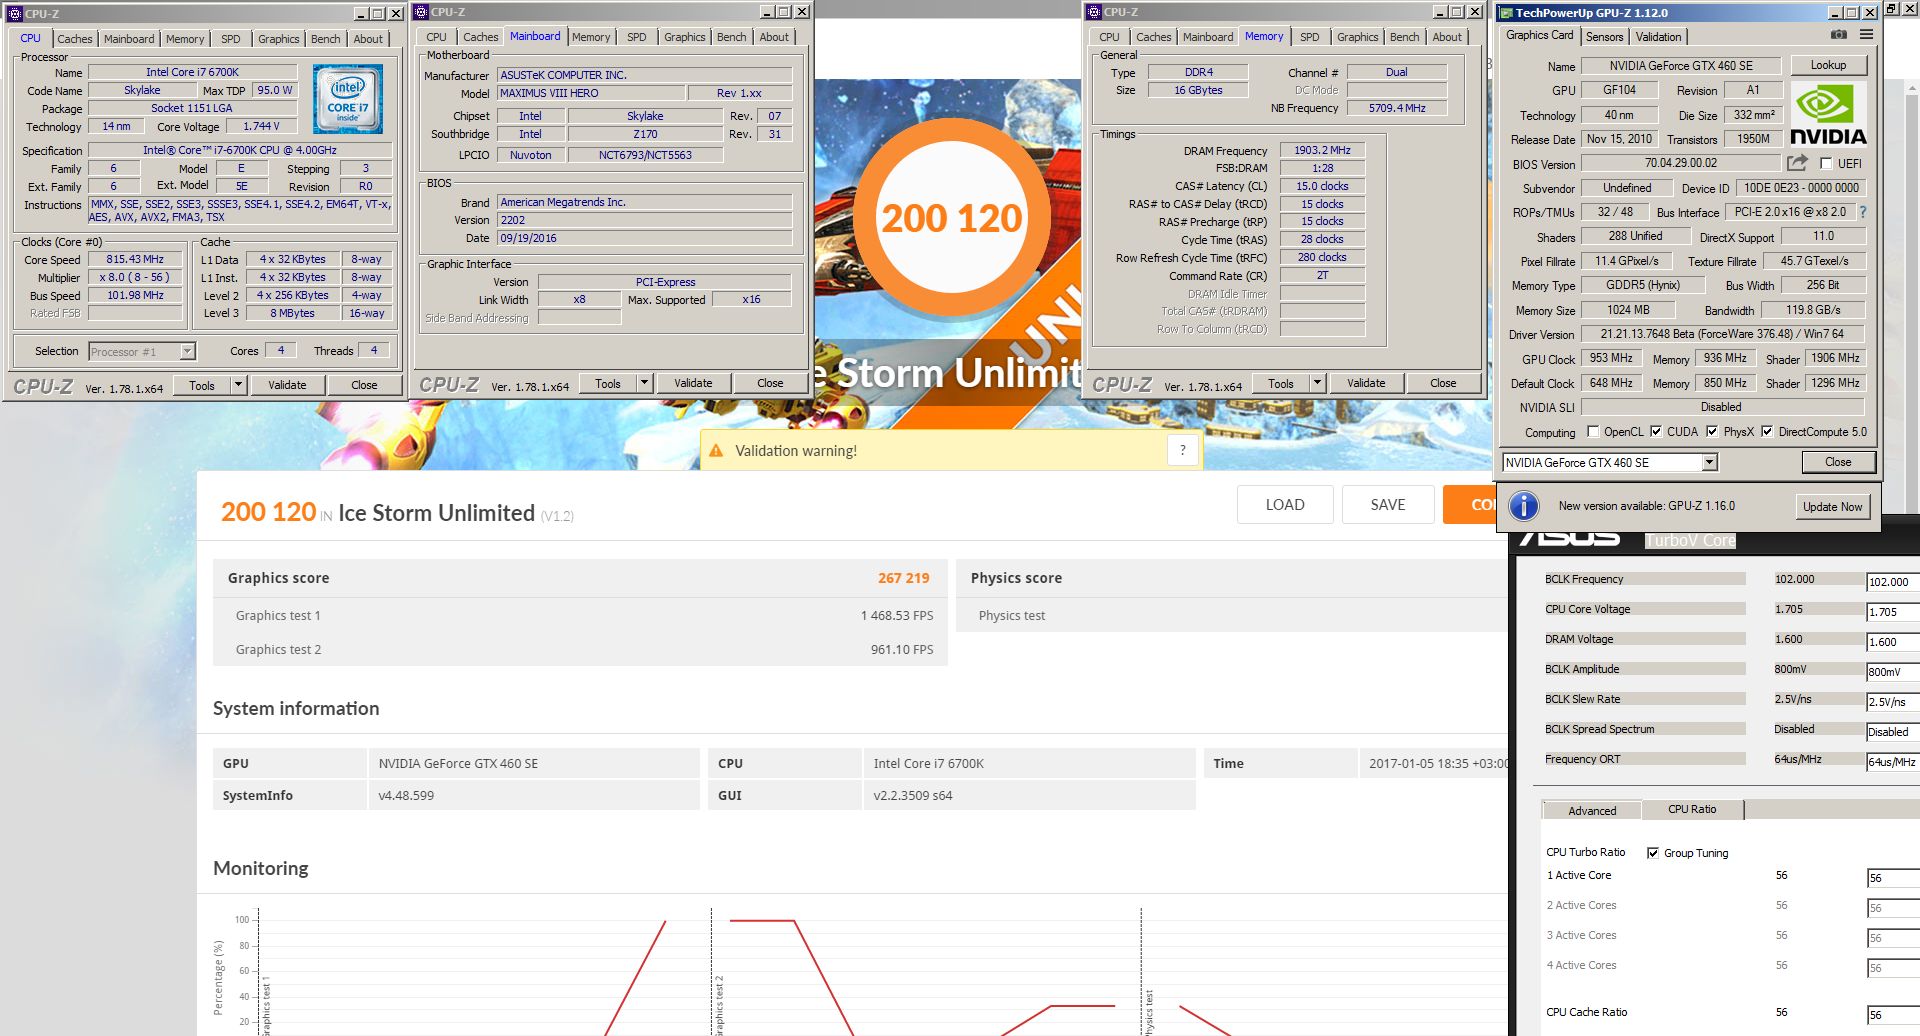Click the CPU Core Voltage input field

[x=1893, y=612]
